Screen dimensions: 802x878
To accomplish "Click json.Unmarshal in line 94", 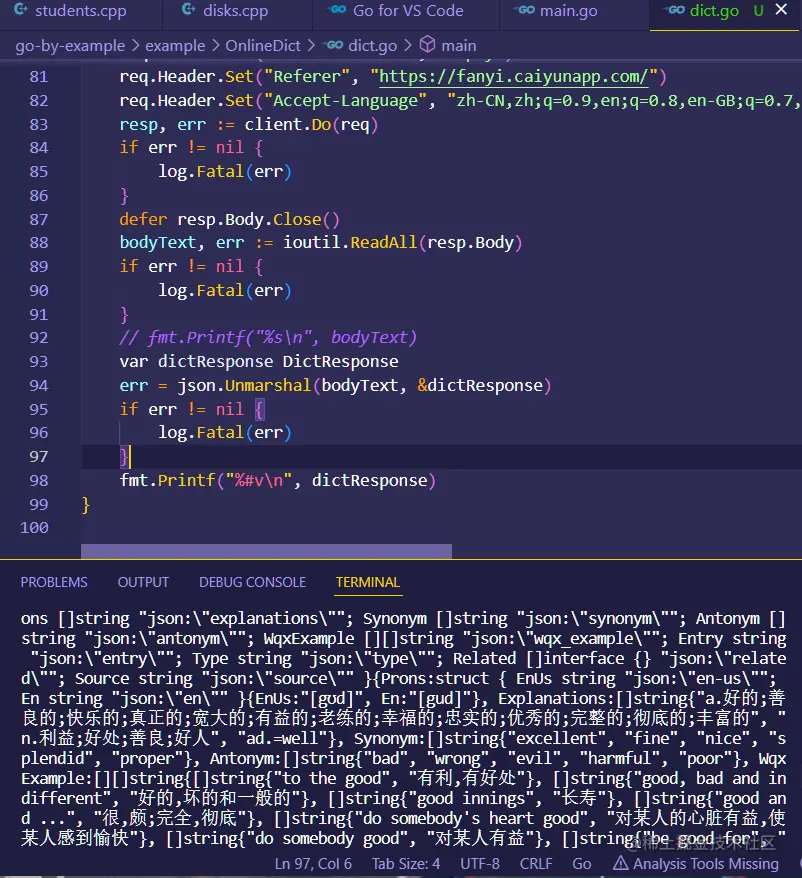I will (x=244, y=385).
